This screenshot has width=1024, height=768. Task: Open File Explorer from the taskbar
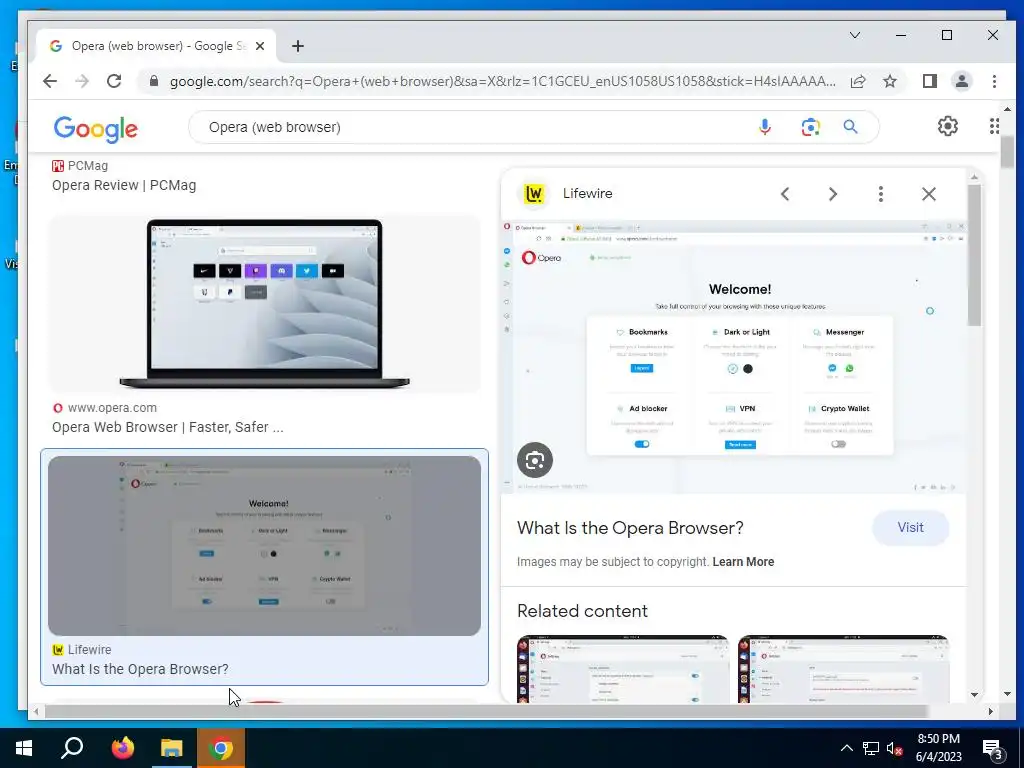point(172,748)
